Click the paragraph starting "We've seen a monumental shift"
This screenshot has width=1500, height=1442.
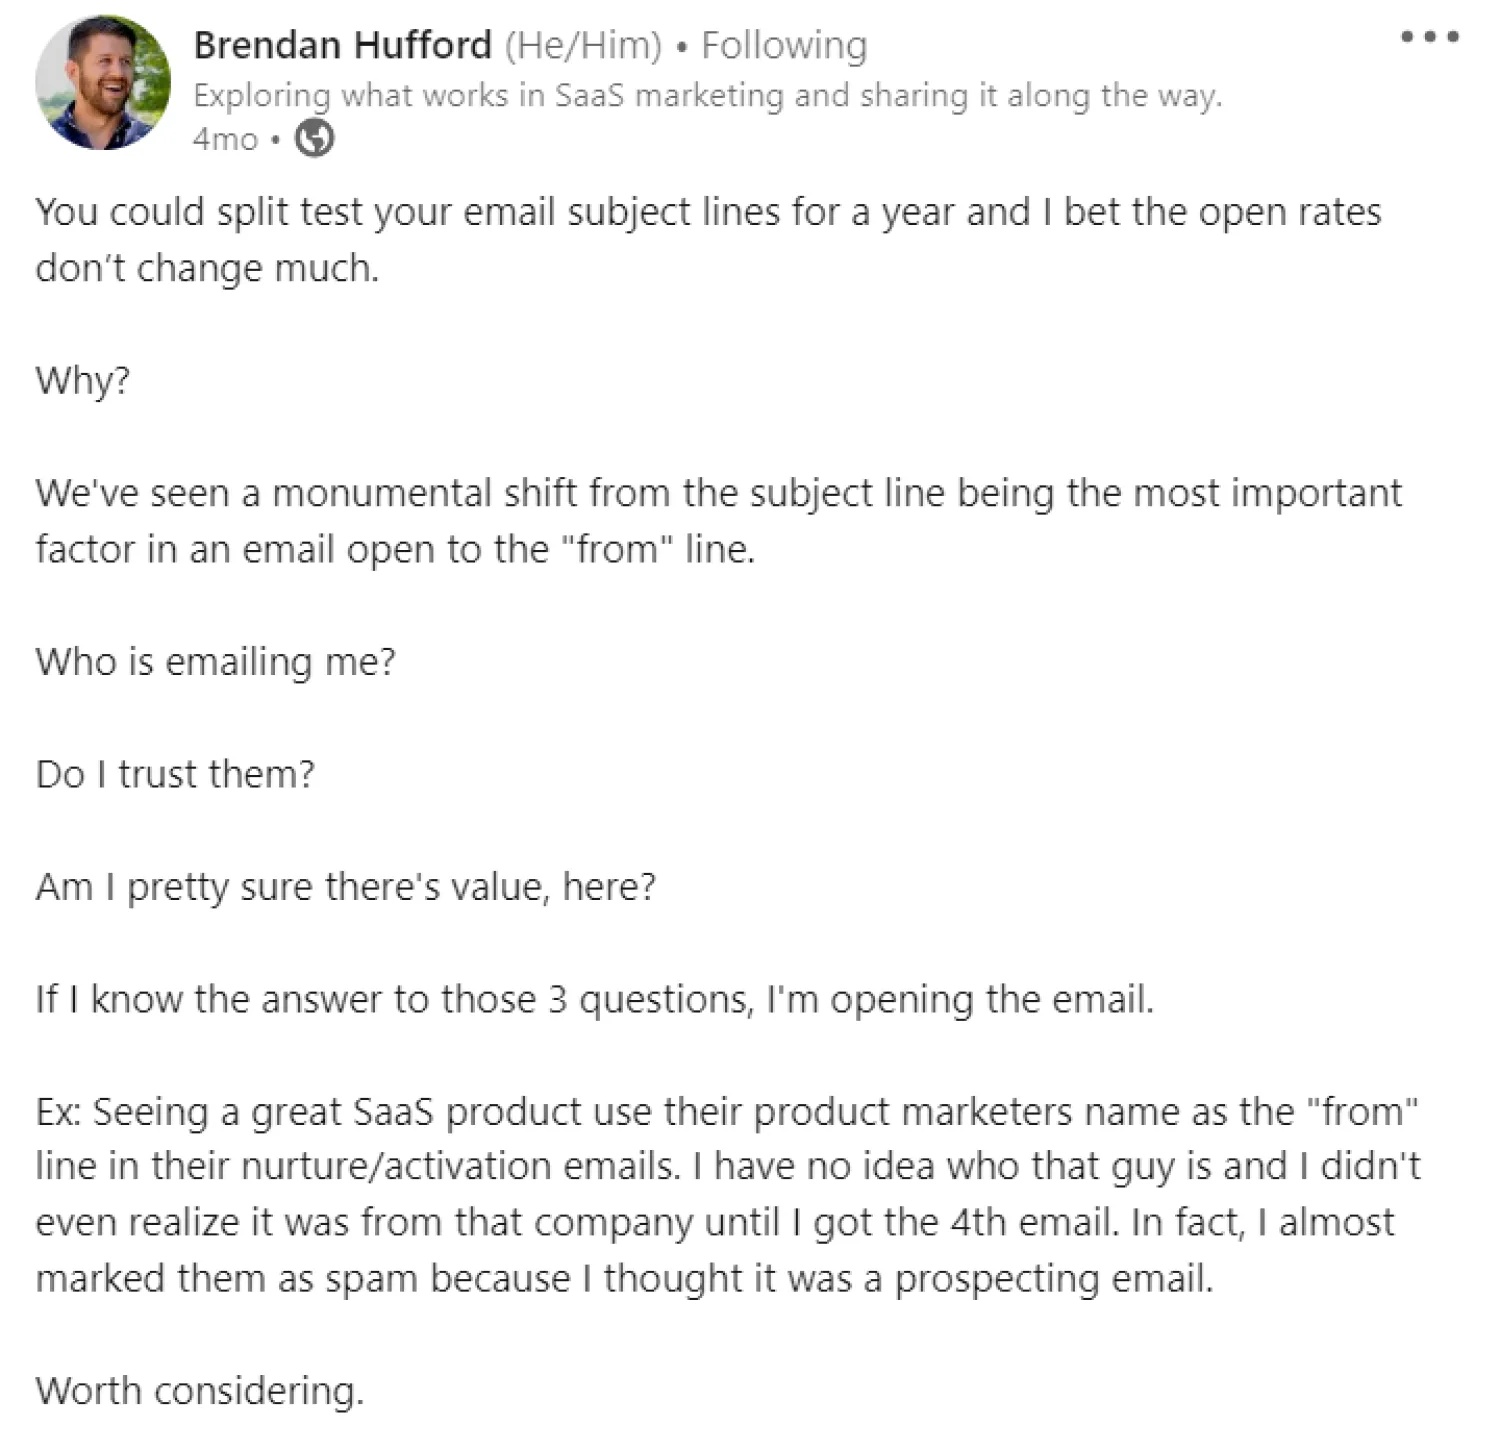click(718, 521)
